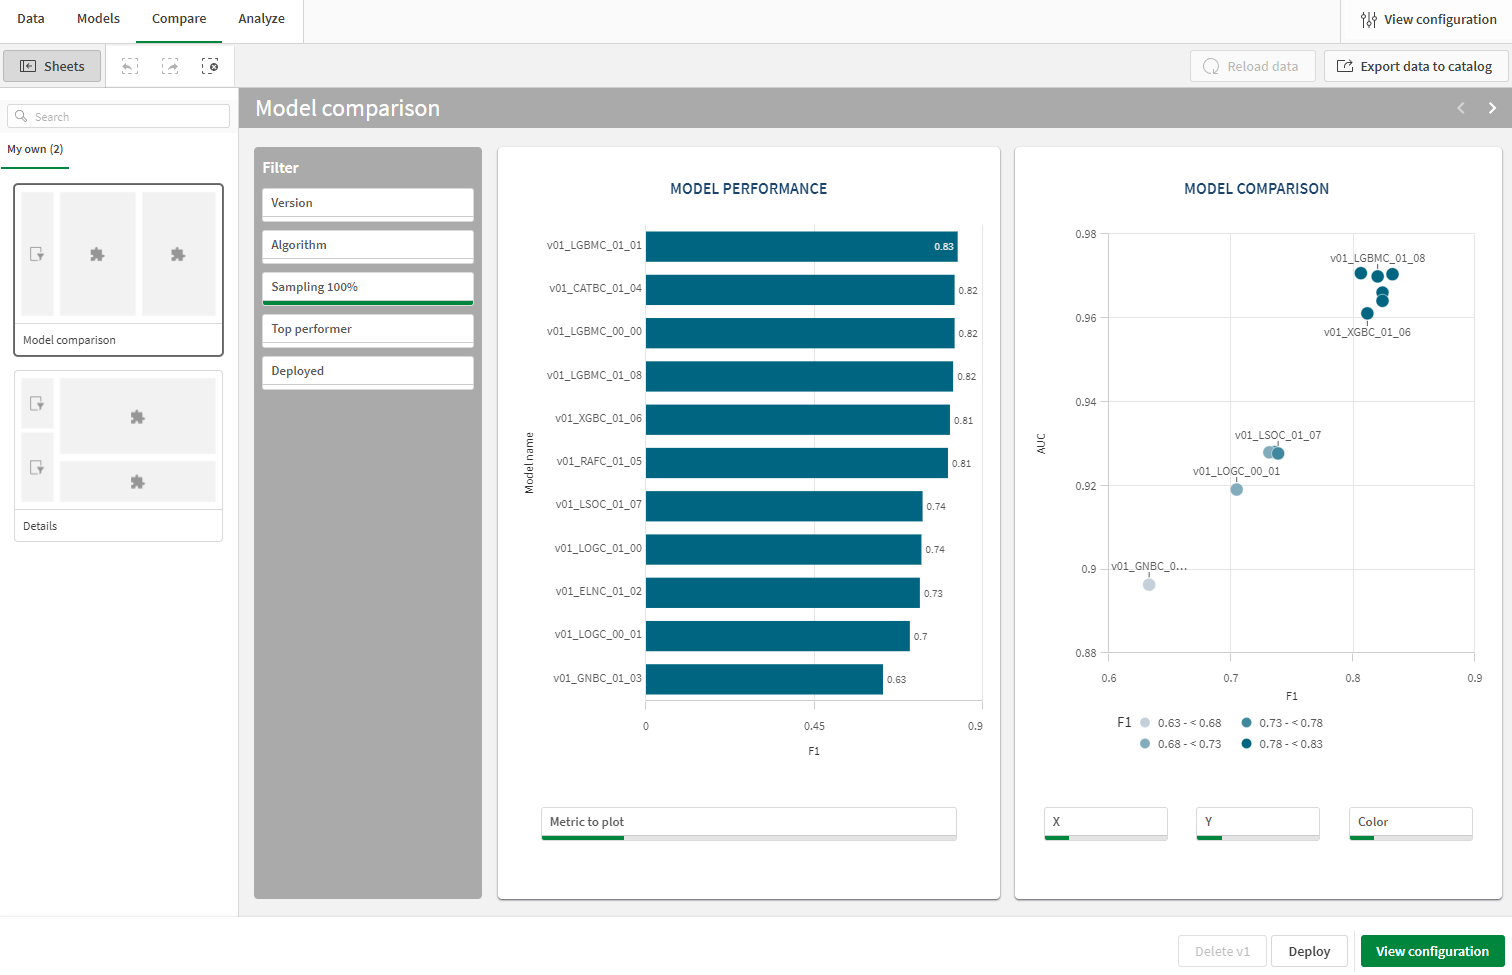Toggle the Sampling 100% filter
Image resolution: width=1512 pixels, height=975 pixels.
pyautogui.click(x=367, y=287)
